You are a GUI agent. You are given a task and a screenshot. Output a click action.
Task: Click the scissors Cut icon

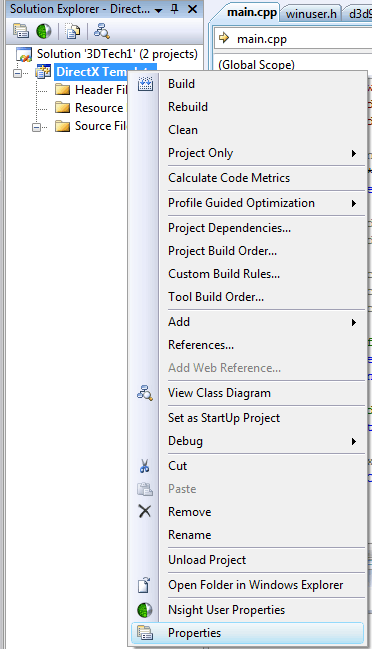tap(144, 466)
